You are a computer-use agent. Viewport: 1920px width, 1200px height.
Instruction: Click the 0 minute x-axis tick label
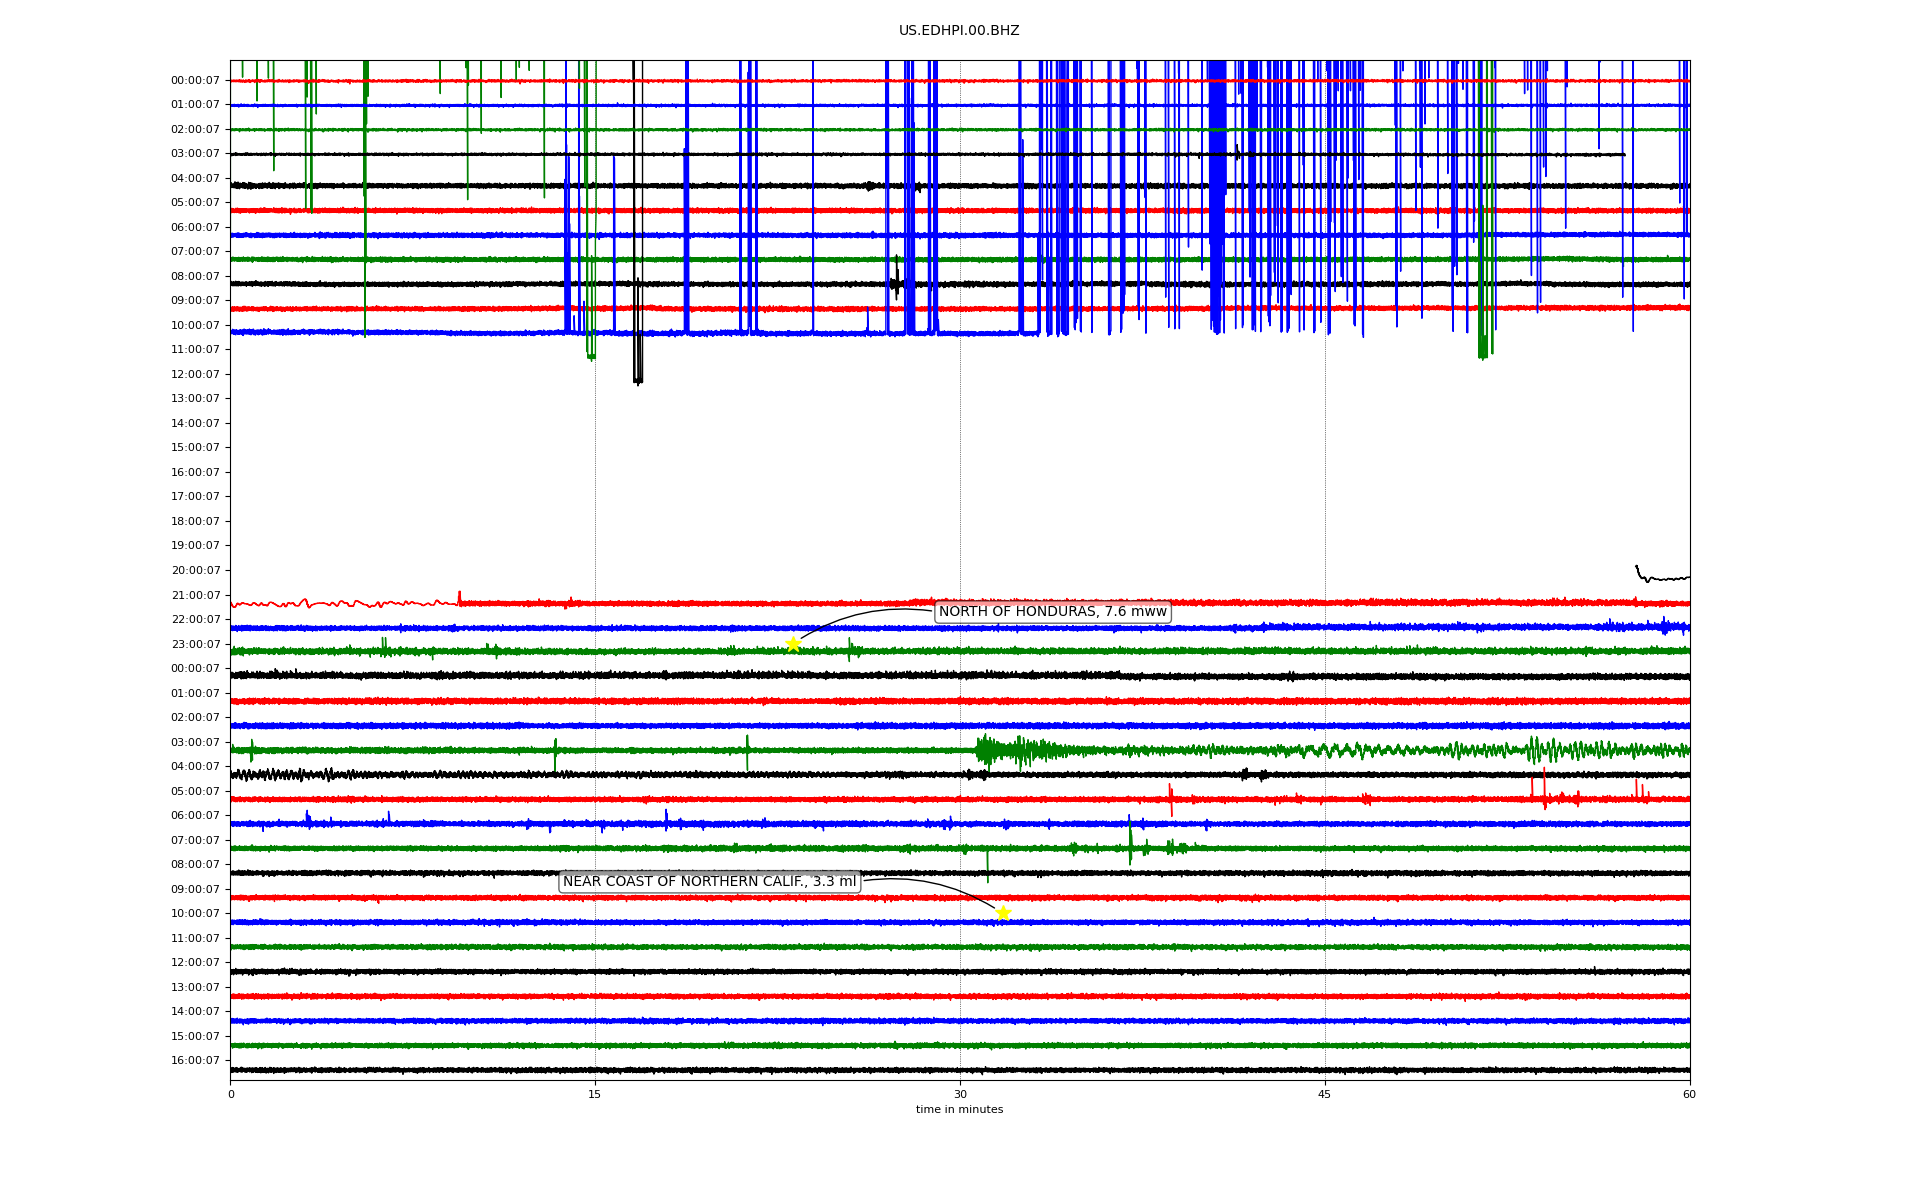click(x=231, y=1094)
